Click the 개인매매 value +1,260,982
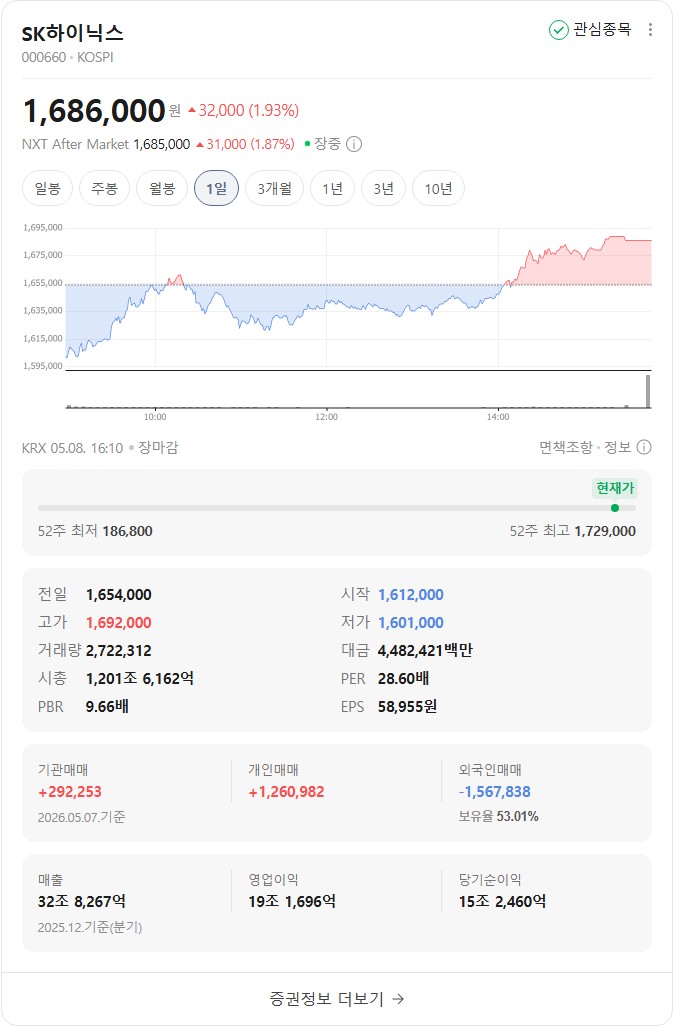The image size is (673, 1026). click(x=286, y=792)
